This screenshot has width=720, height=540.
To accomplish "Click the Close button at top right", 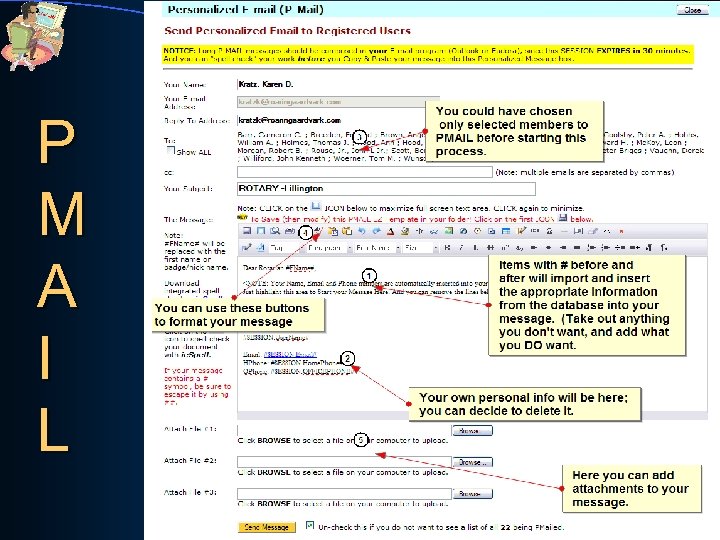I will click(x=692, y=10).
